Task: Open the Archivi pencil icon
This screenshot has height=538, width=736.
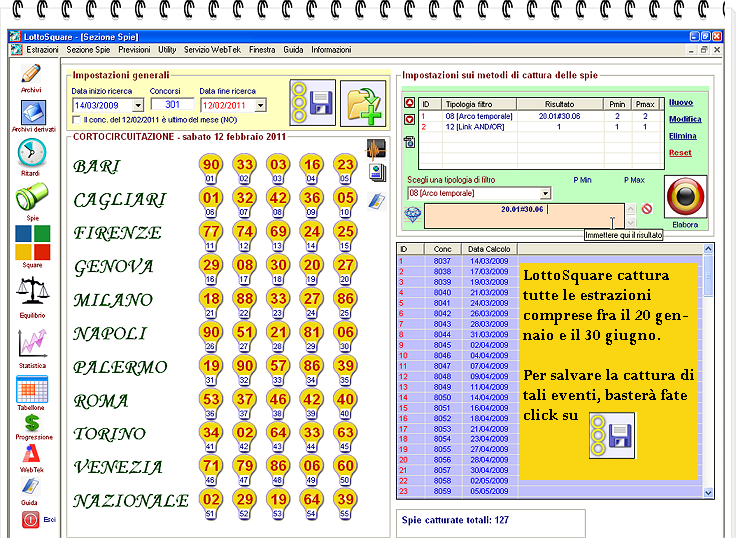Action: (31, 74)
